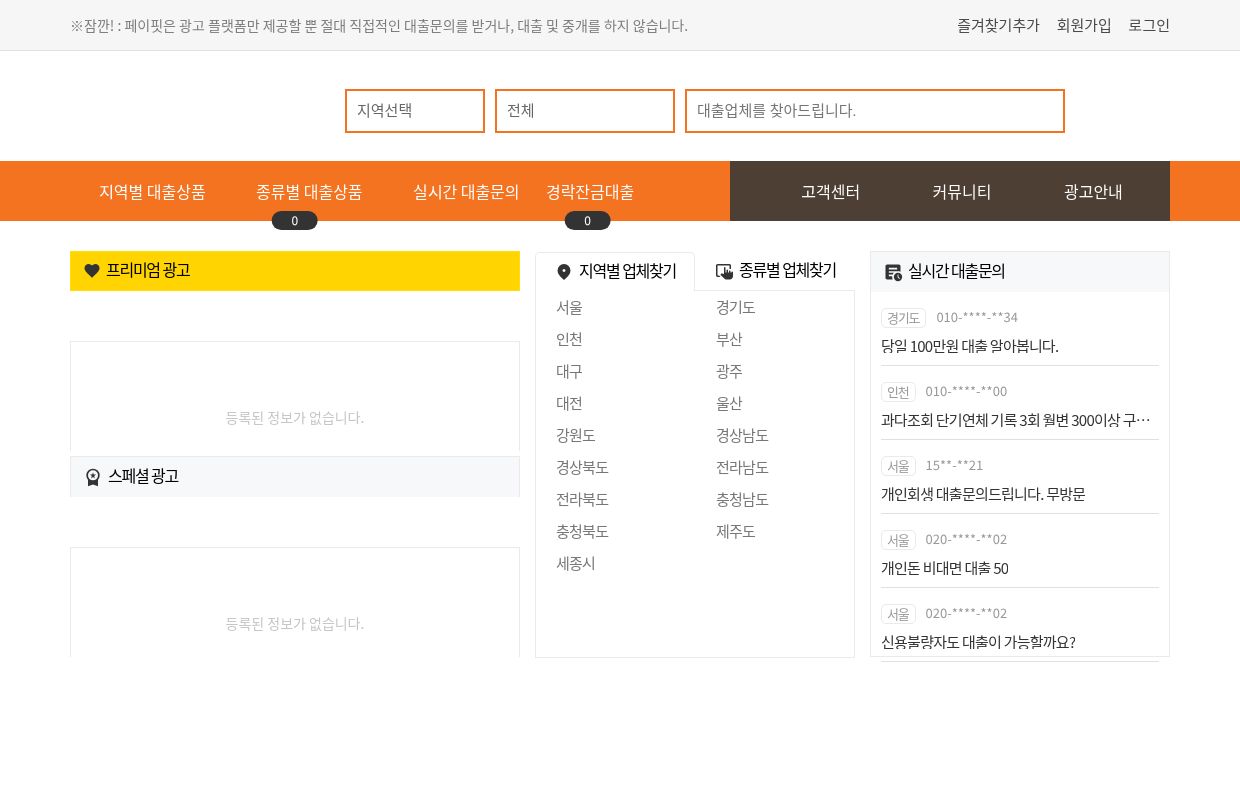The image size is (1240, 800).
Task: Click the 로그인 link
Action: coord(1149,26)
